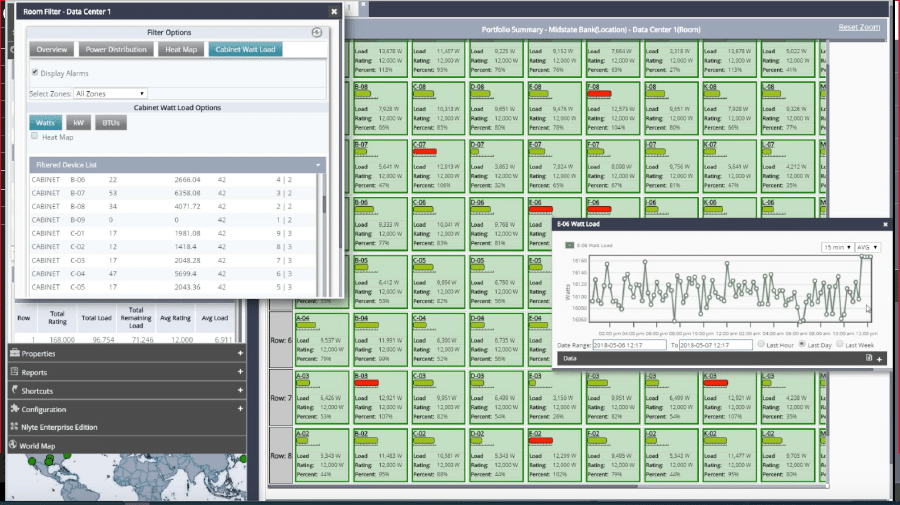
Task: Switch to the Overview tab
Action: tap(52, 49)
